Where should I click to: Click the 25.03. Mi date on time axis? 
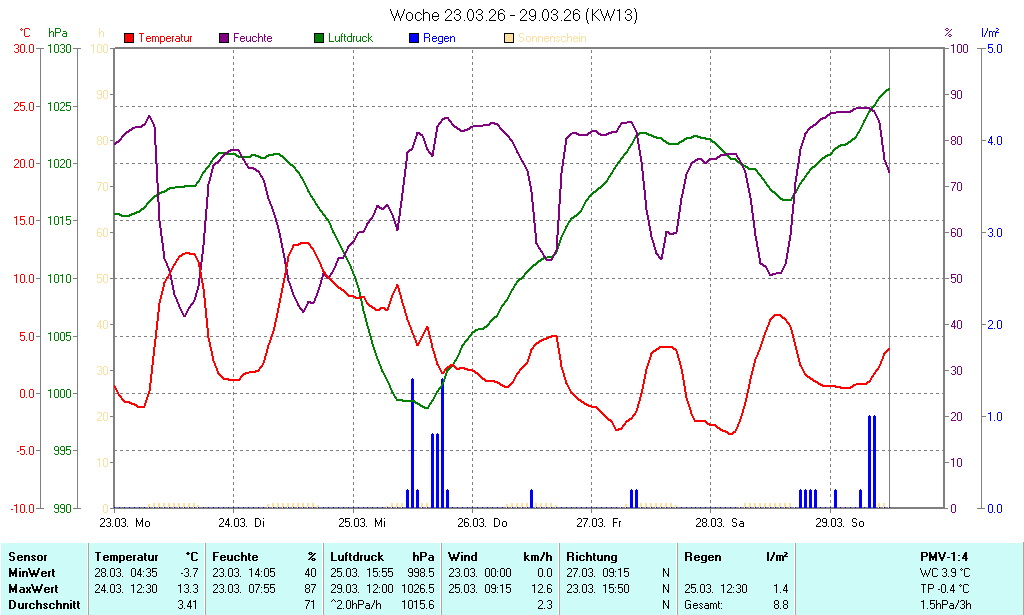pyautogui.click(x=362, y=523)
